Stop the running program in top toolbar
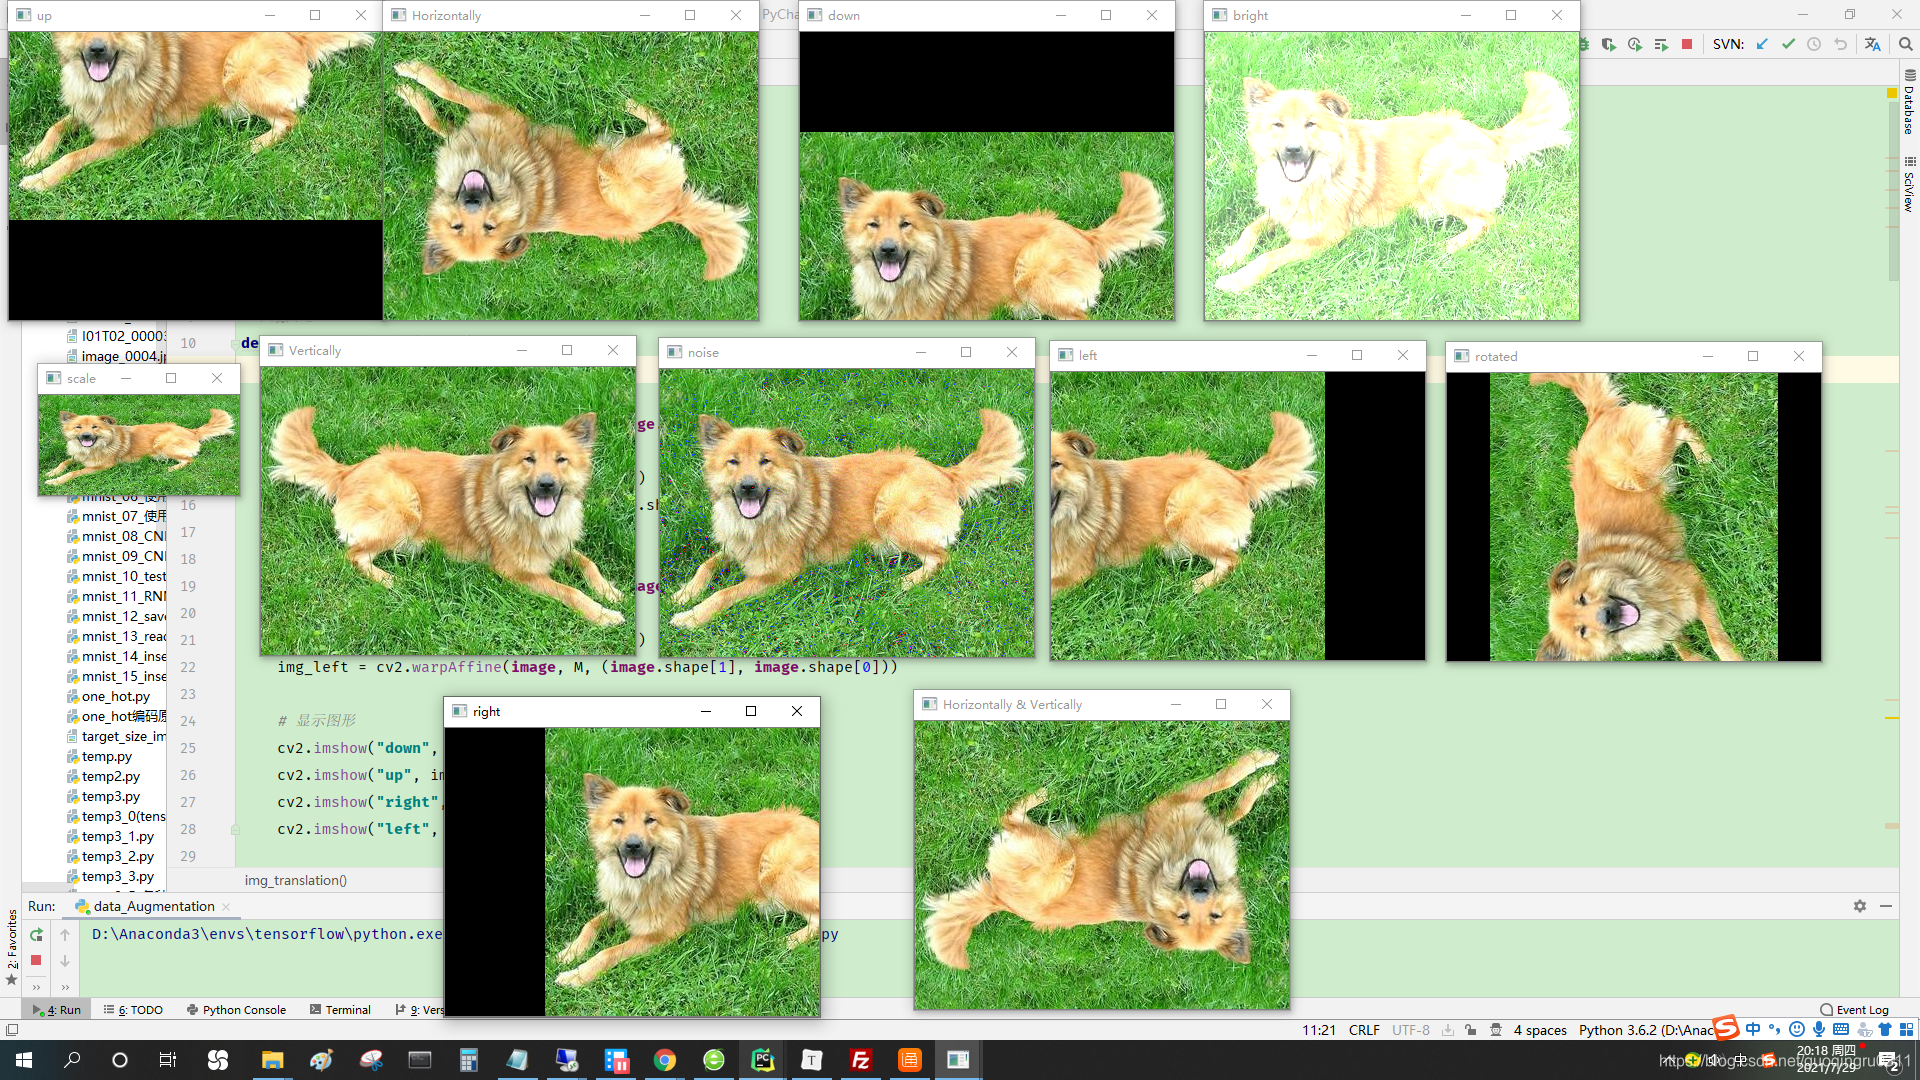Image resolution: width=1920 pixels, height=1080 pixels. click(1687, 44)
